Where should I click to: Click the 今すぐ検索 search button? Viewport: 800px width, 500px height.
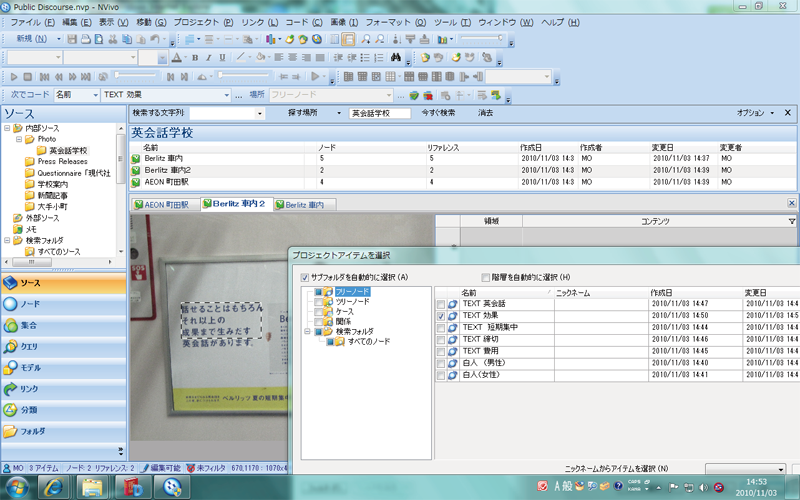pos(438,113)
